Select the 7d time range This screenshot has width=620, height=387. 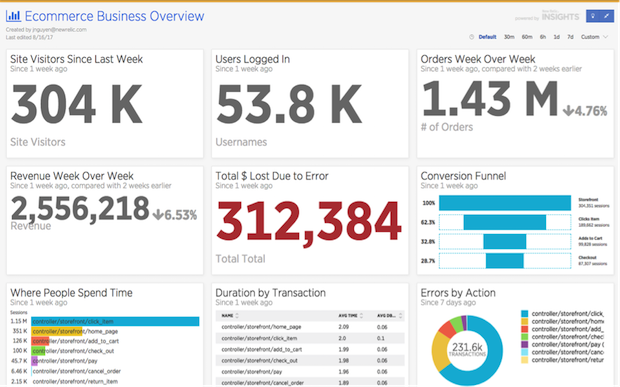(570, 37)
